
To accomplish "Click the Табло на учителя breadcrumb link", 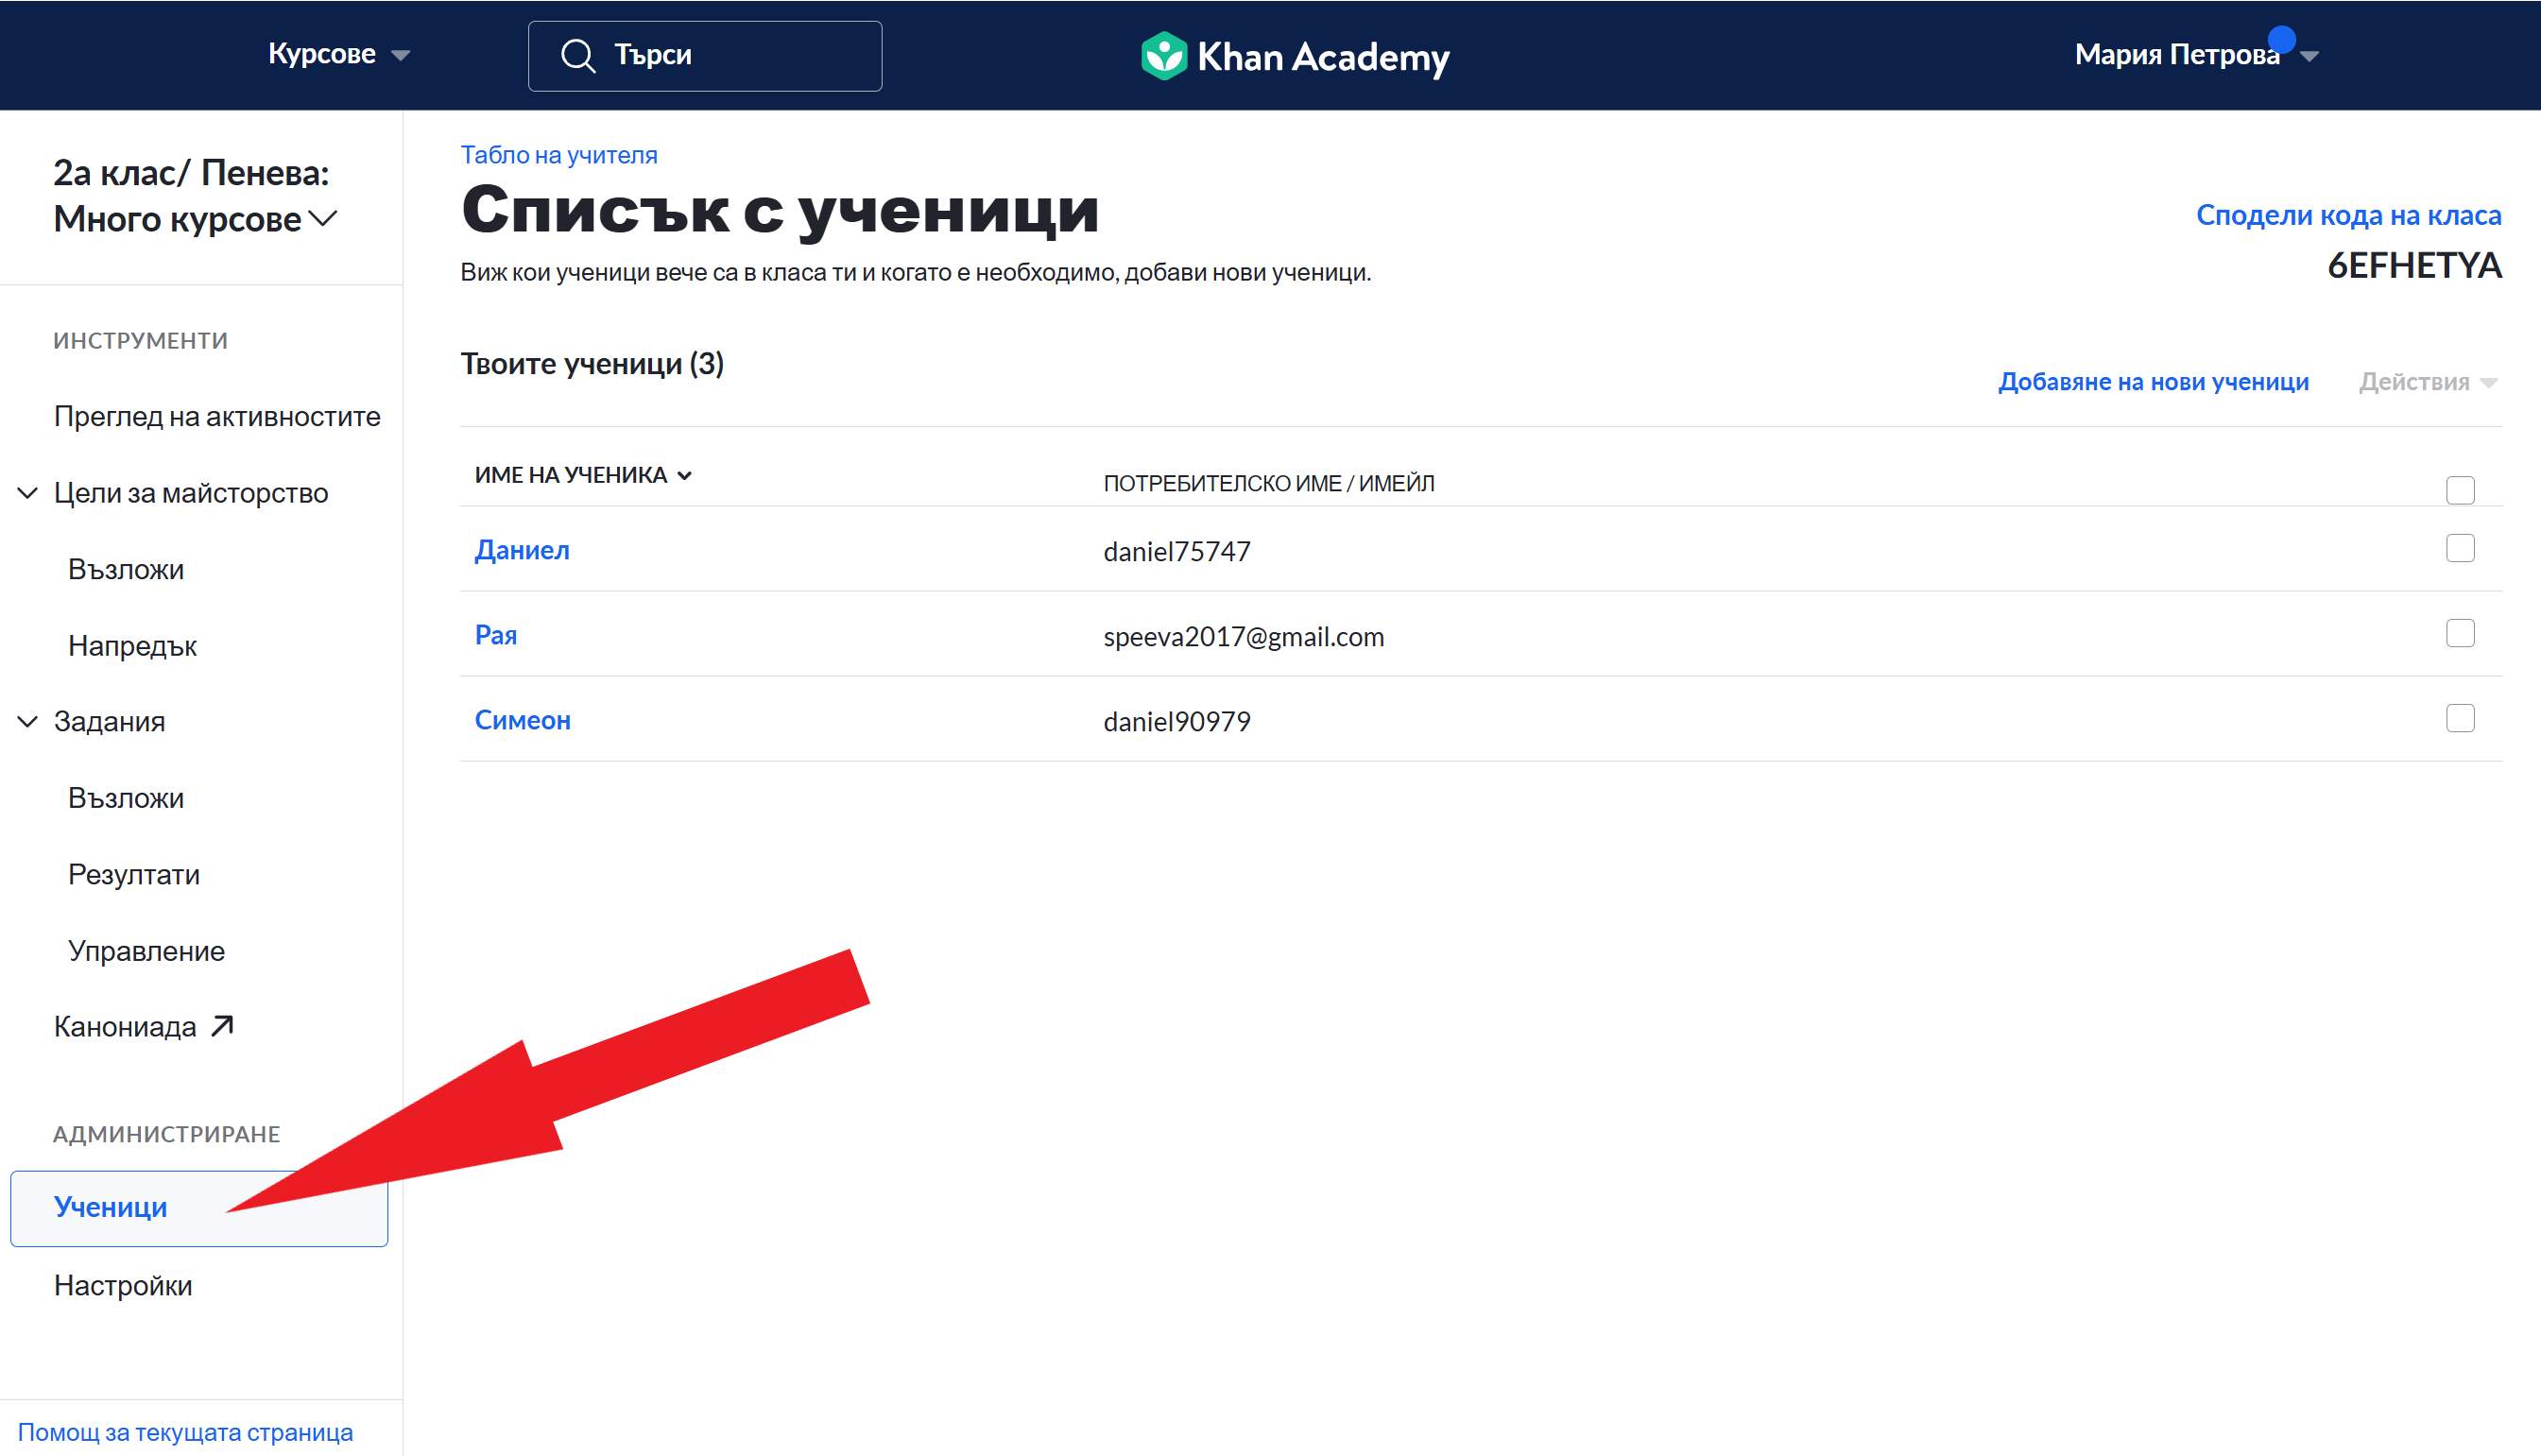I will (559, 155).
